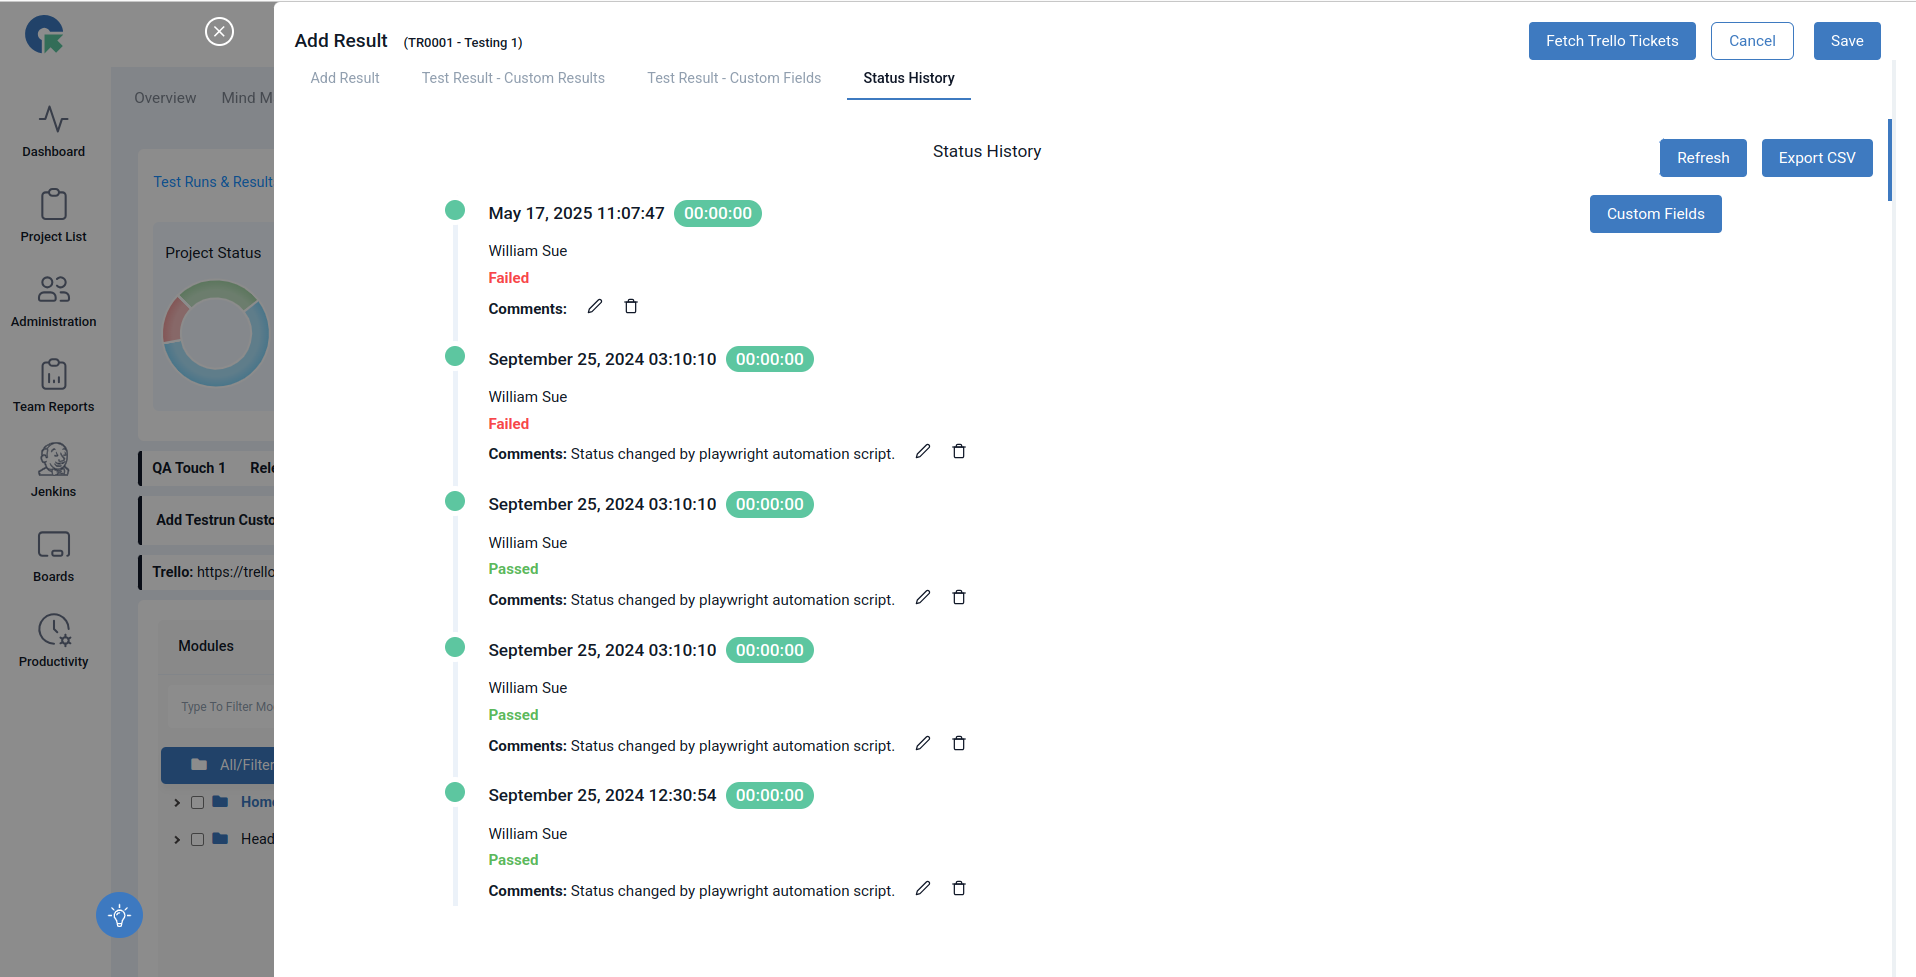Image resolution: width=1916 pixels, height=977 pixels.
Task: Switch to Test Result - Custom Results tab
Action: pos(513,78)
